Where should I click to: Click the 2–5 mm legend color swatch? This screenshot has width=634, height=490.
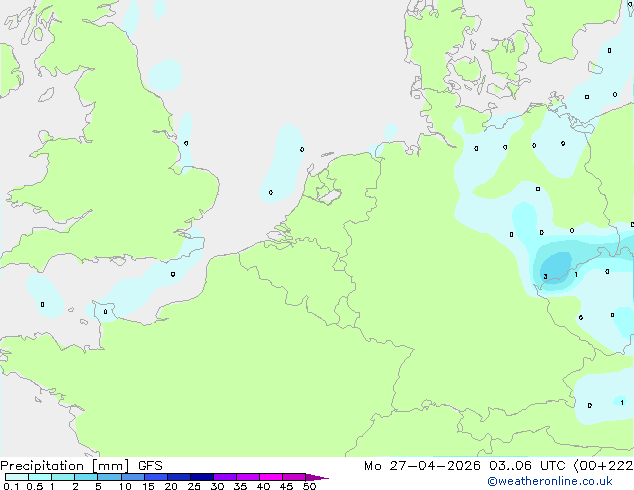pyautogui.click(x=86, y=477)
